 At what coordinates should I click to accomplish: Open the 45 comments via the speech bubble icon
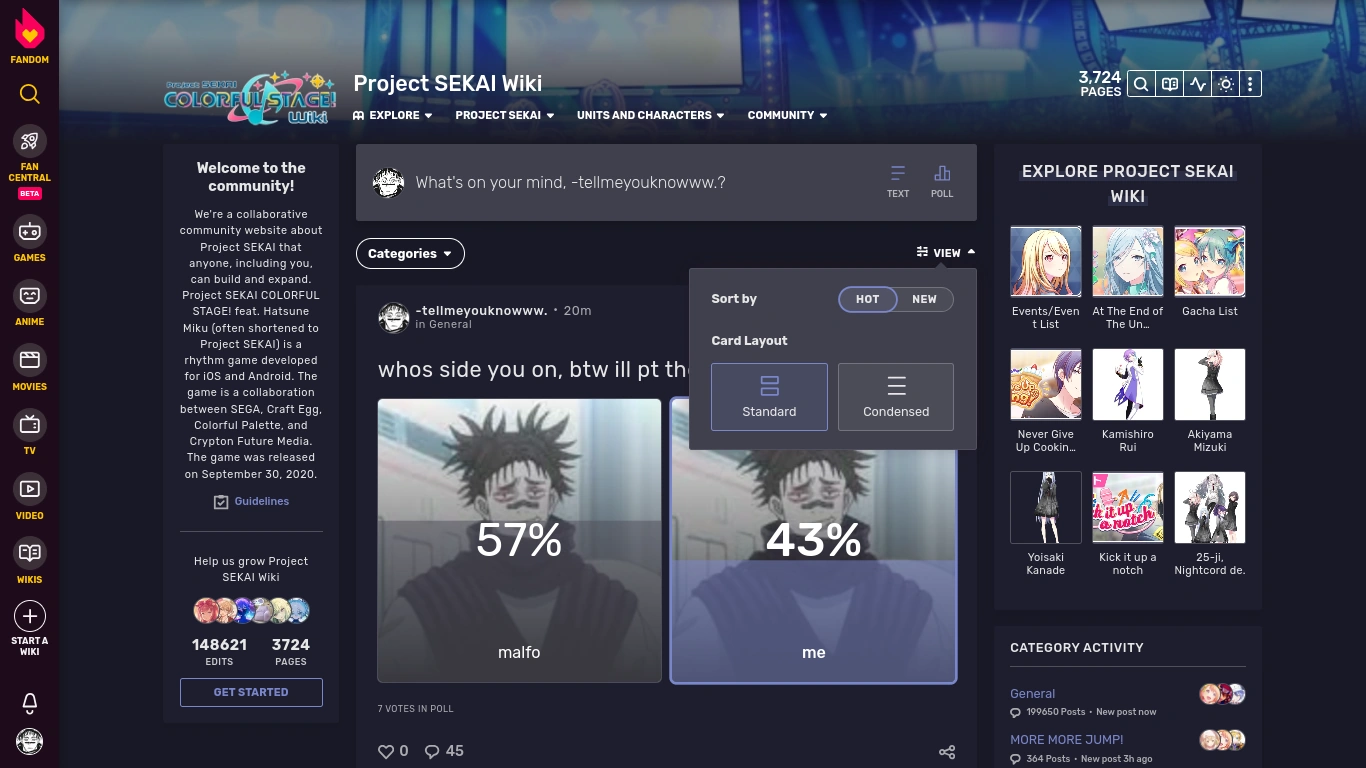click(x=432, y=751)
